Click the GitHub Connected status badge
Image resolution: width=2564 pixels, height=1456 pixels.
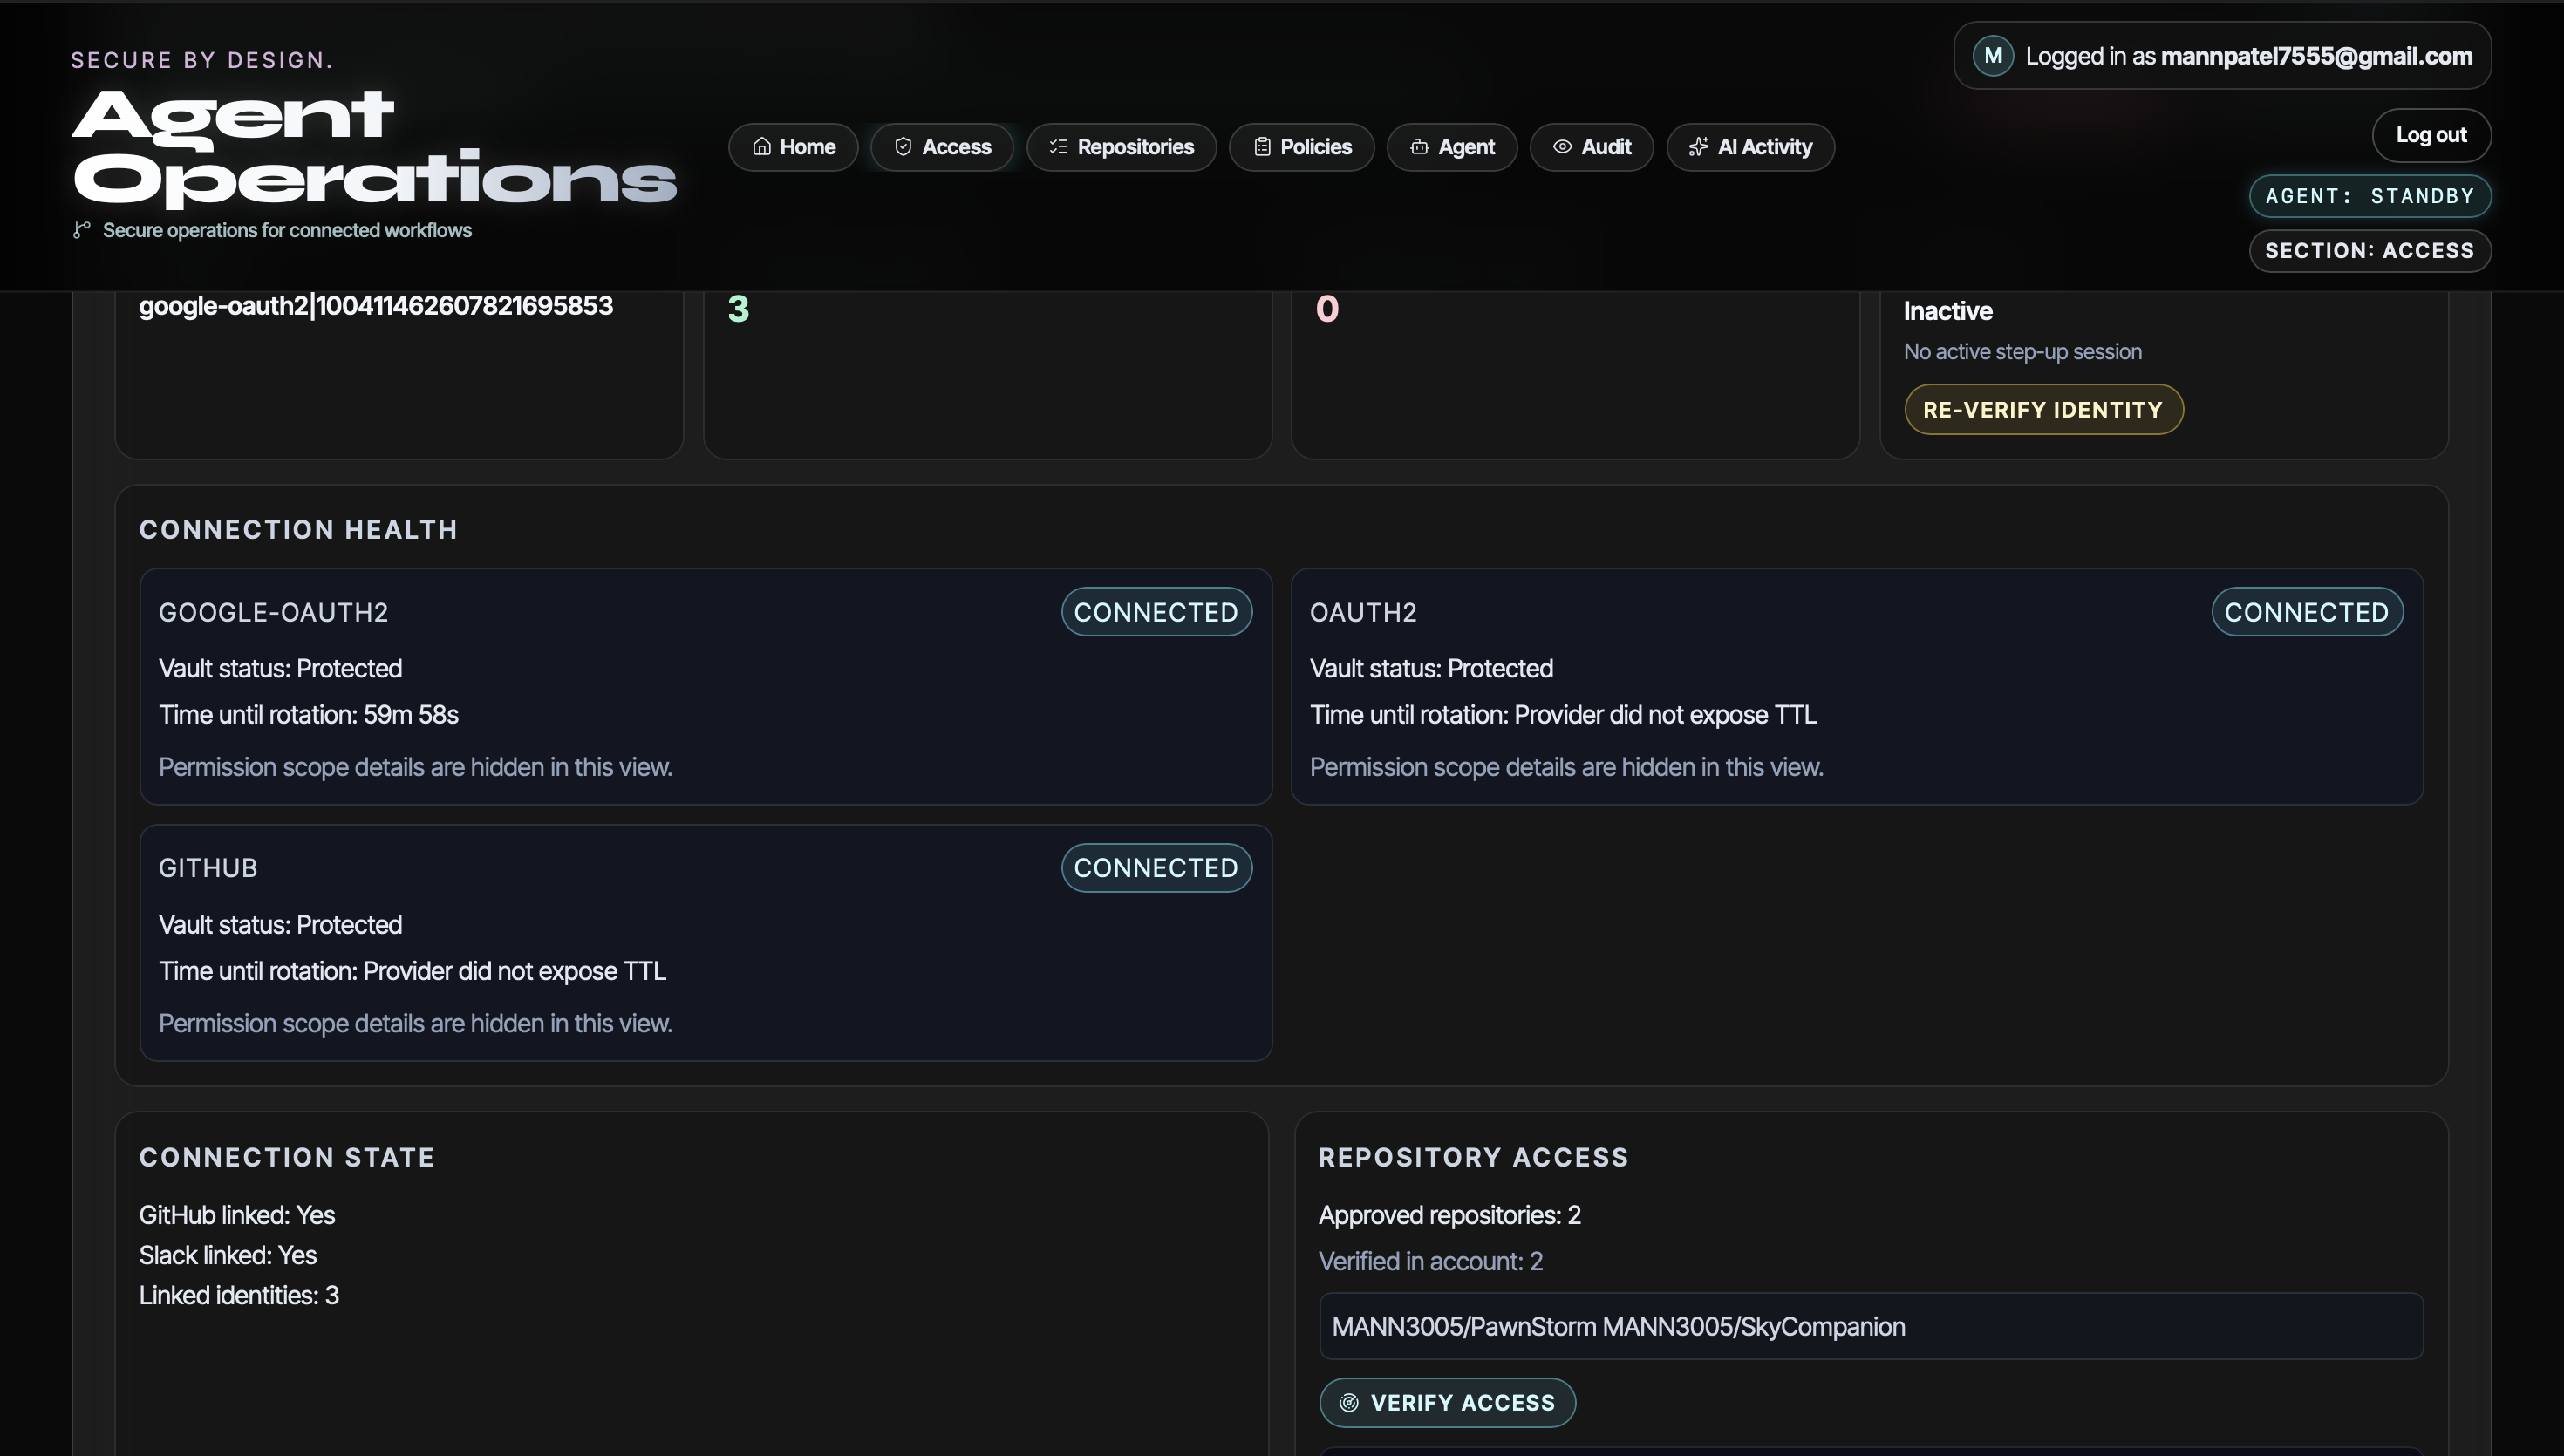pyautogui.click(x=1156, y=868)
